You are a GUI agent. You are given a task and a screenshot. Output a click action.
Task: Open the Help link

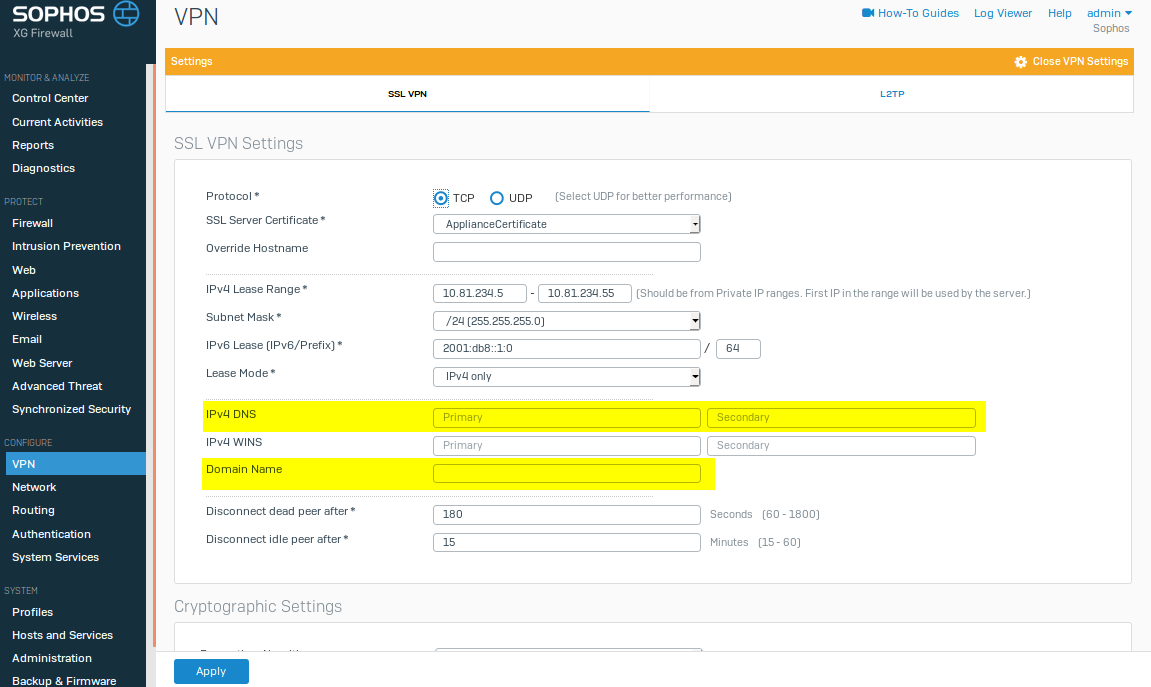1059,13
